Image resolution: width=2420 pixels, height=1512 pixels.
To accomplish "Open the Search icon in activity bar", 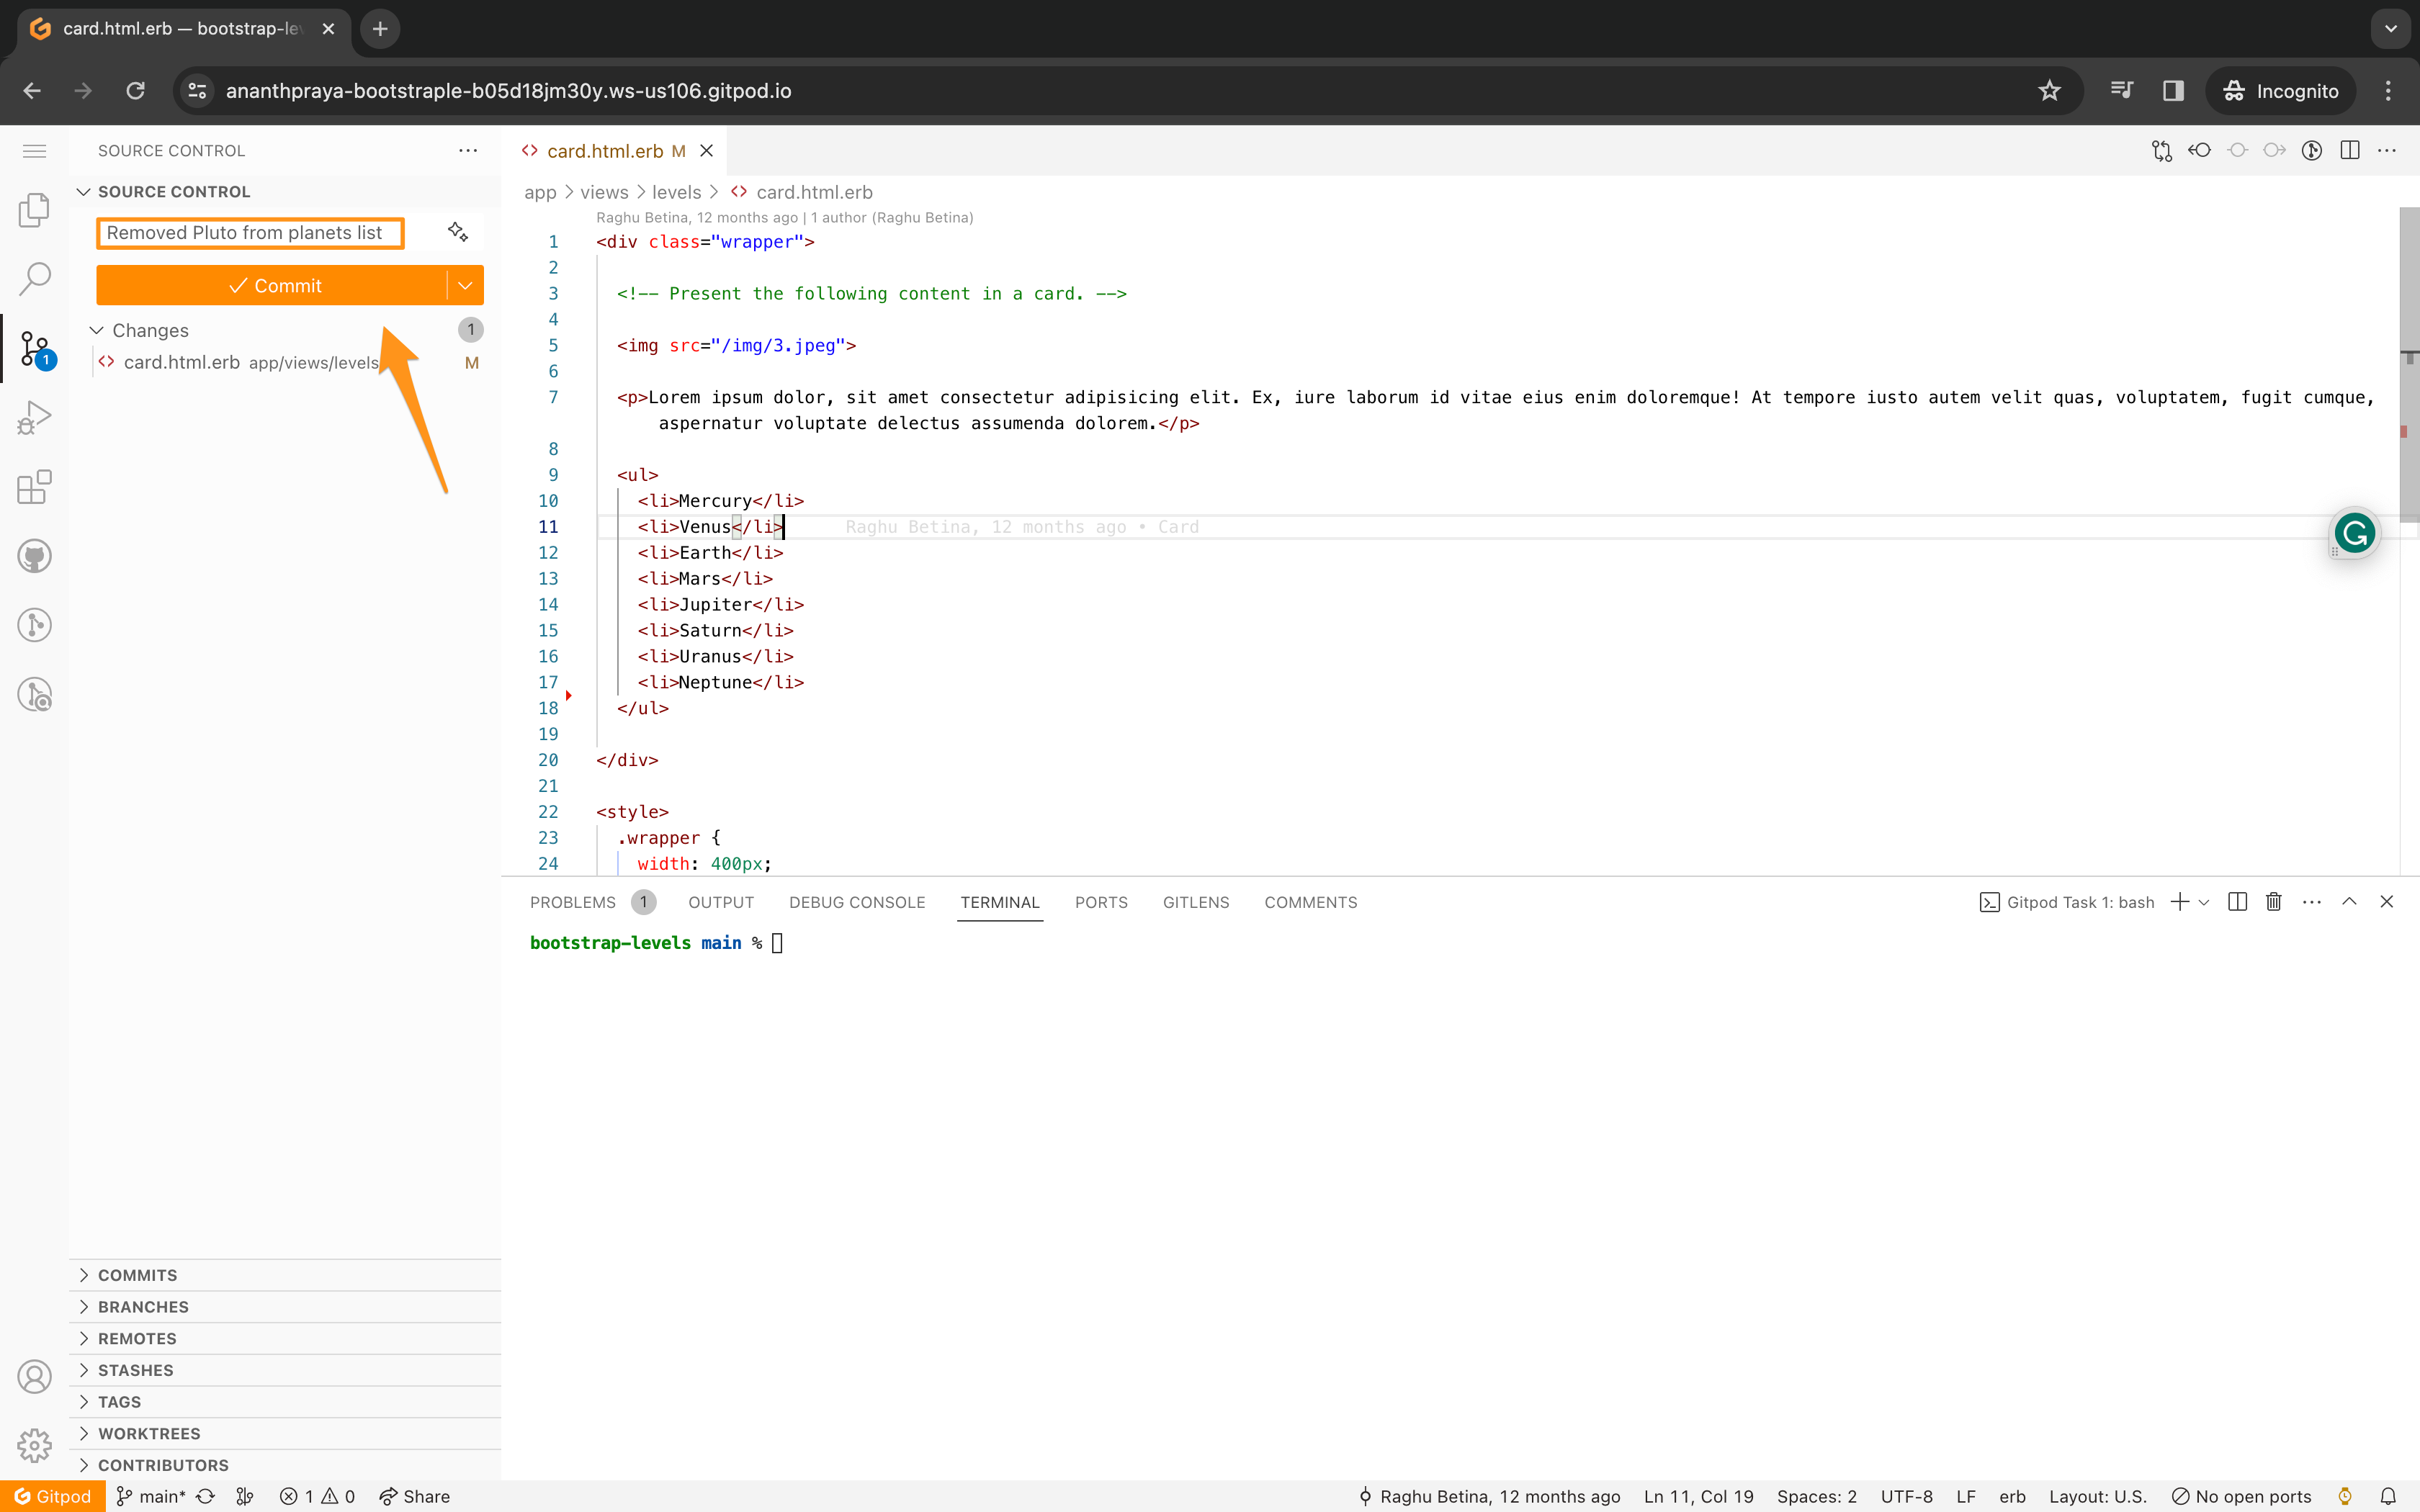I will [34, 279].
